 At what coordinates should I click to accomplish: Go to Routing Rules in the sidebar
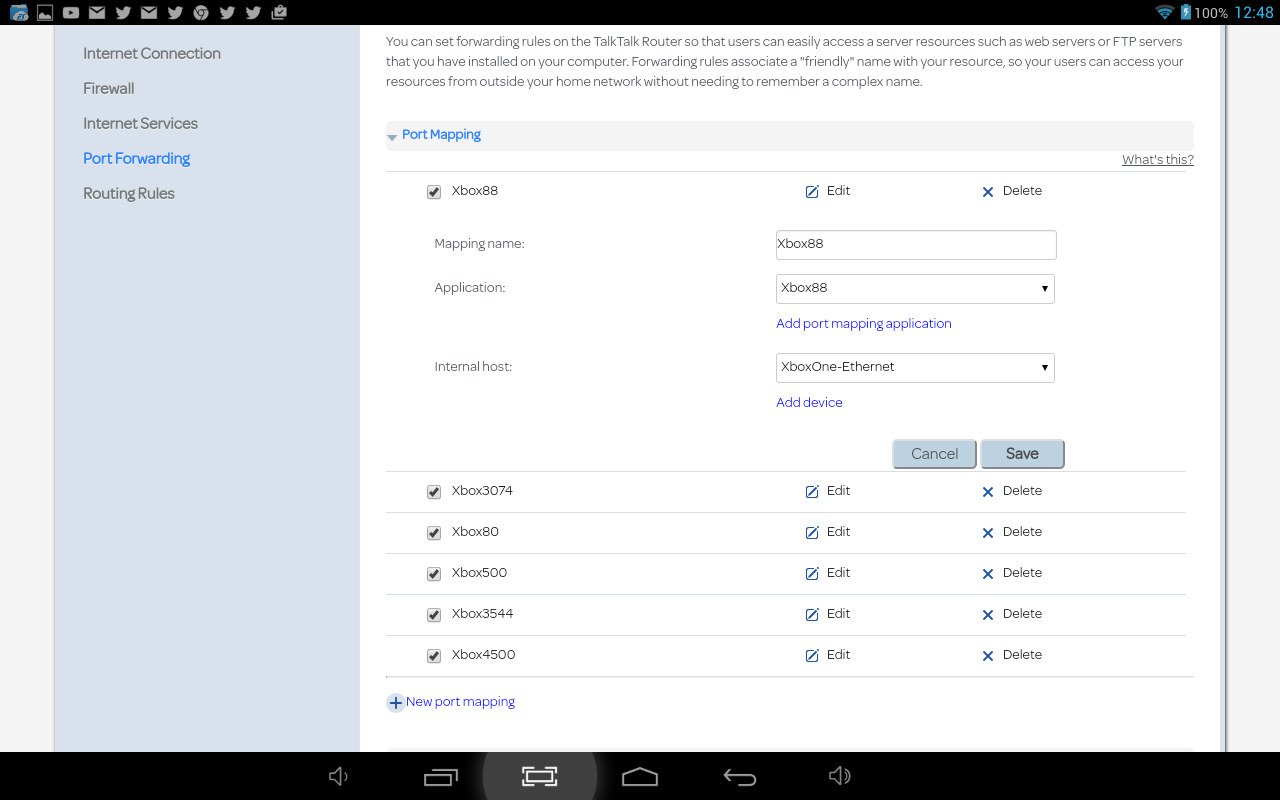128,193
